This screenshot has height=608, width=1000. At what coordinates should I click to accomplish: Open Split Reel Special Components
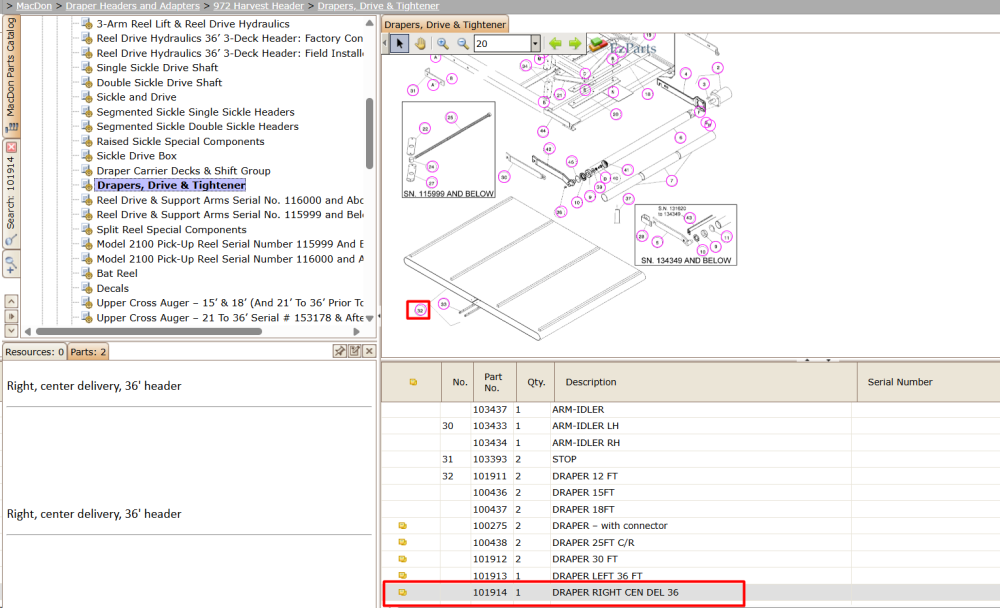coord(171,229)
